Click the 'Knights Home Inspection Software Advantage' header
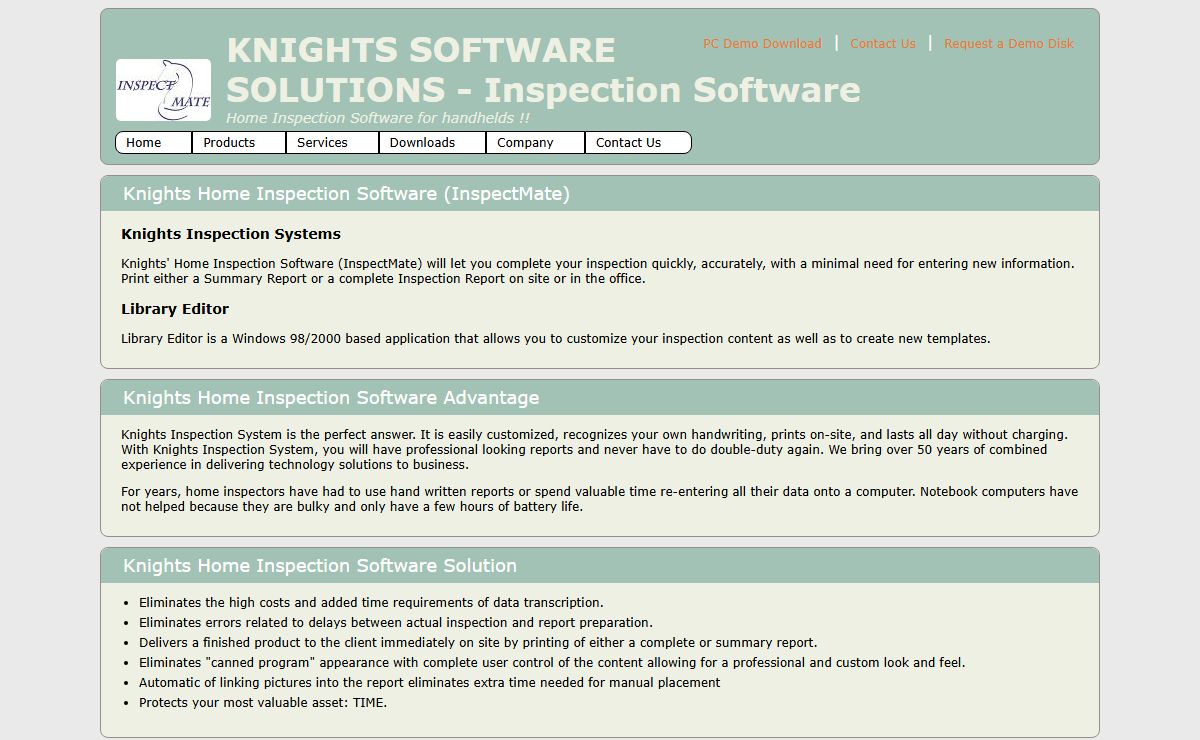Screen dimensions: 1200x740 click(x=600, y=398)
